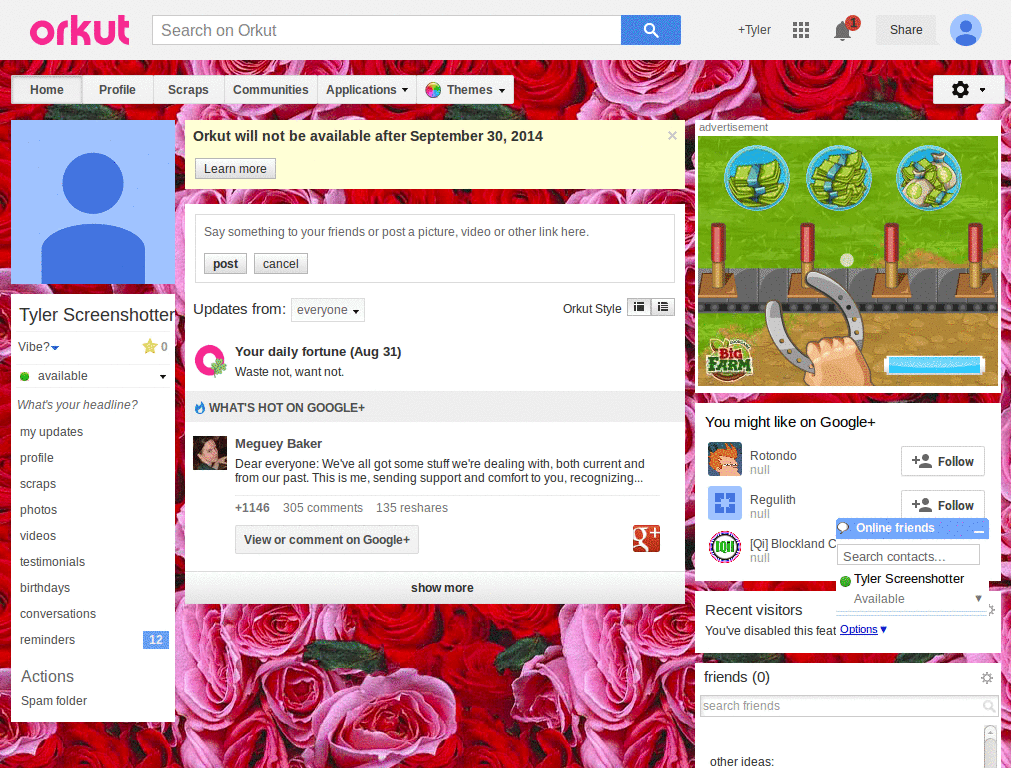Click your profile avatar in the top bar

pos(965,30)
